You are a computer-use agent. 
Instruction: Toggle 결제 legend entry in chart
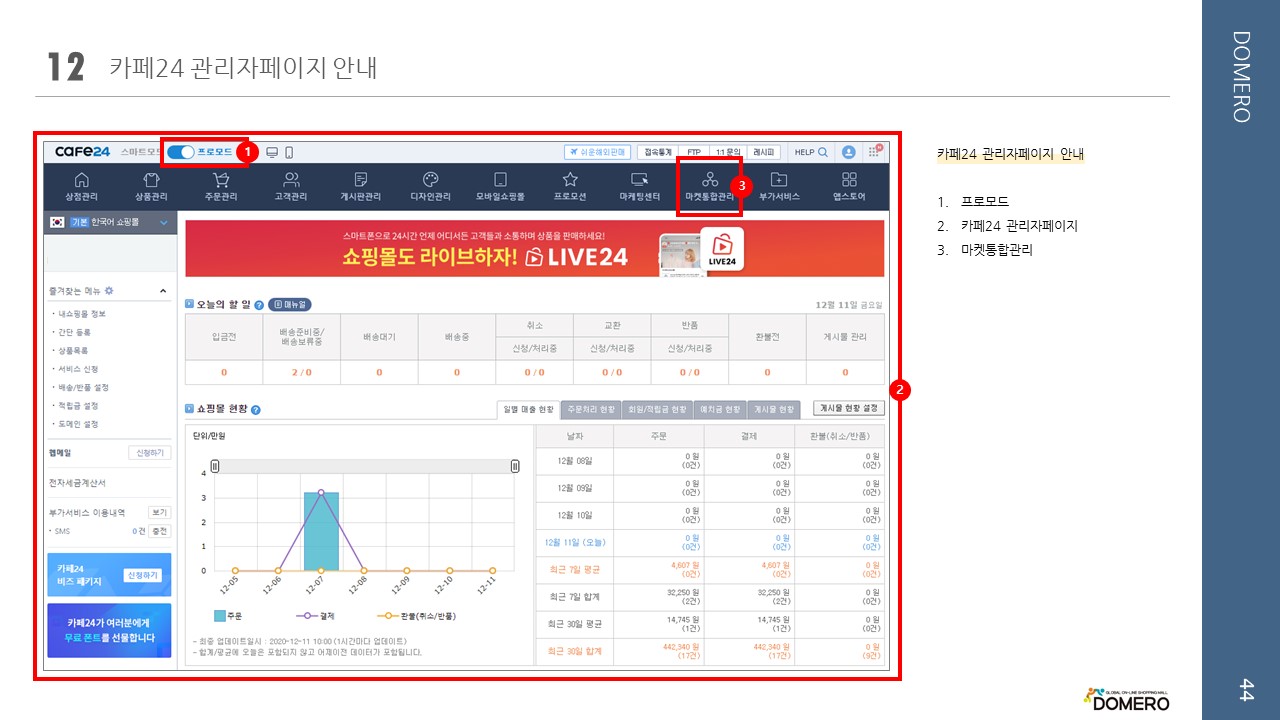click(x=315, y=616)
